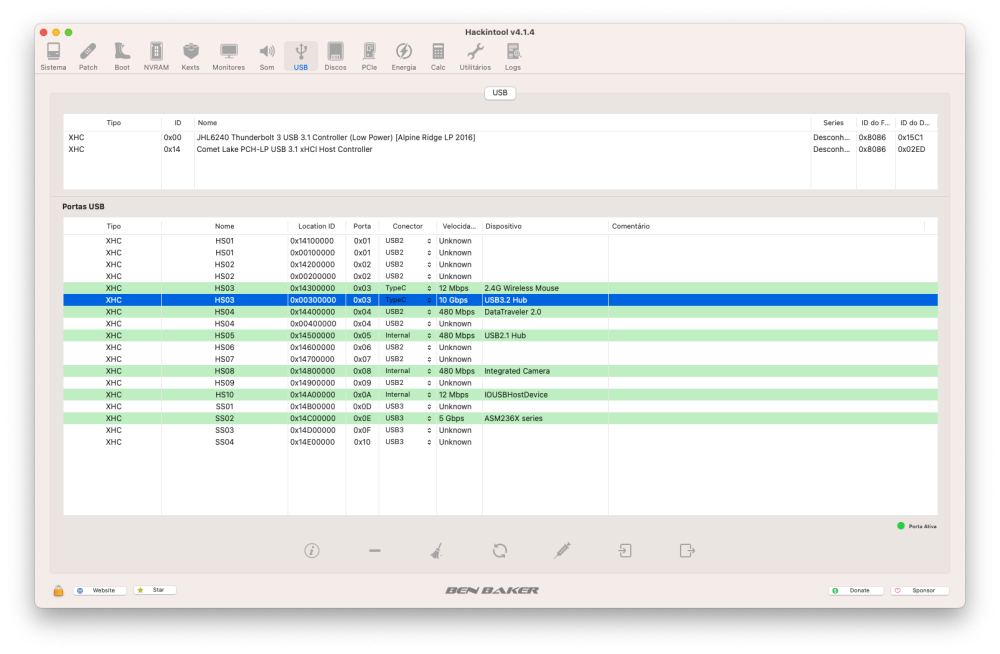This screenshot has height=654, width=1000.
Task: Click the Sponsor button
Action: (920, 591)
